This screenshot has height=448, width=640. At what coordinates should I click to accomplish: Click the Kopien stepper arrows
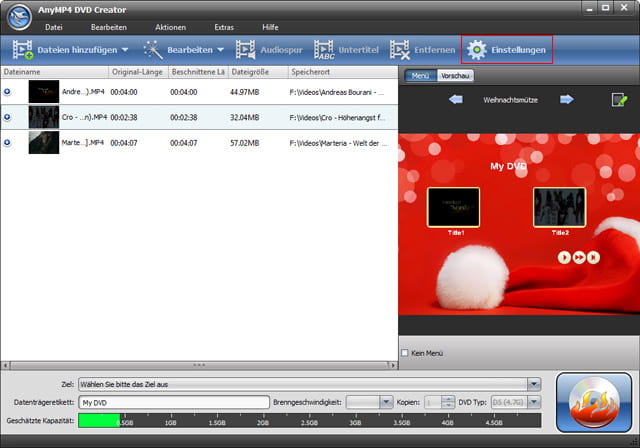tap(448, 402)
